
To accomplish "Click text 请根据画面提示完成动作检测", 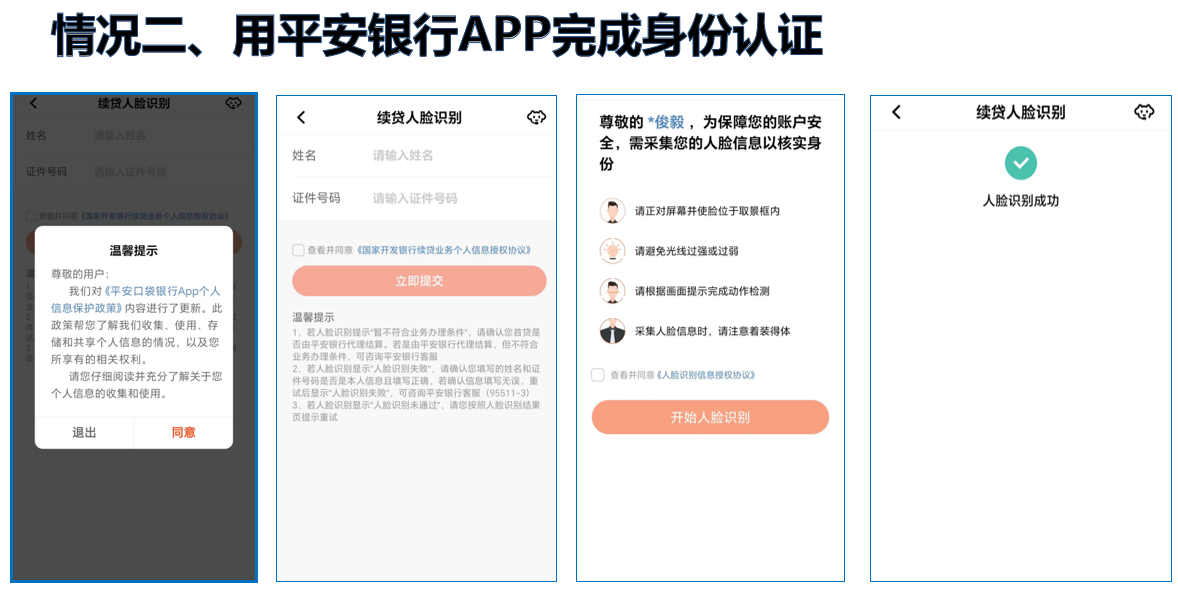I will coord(702,291).
